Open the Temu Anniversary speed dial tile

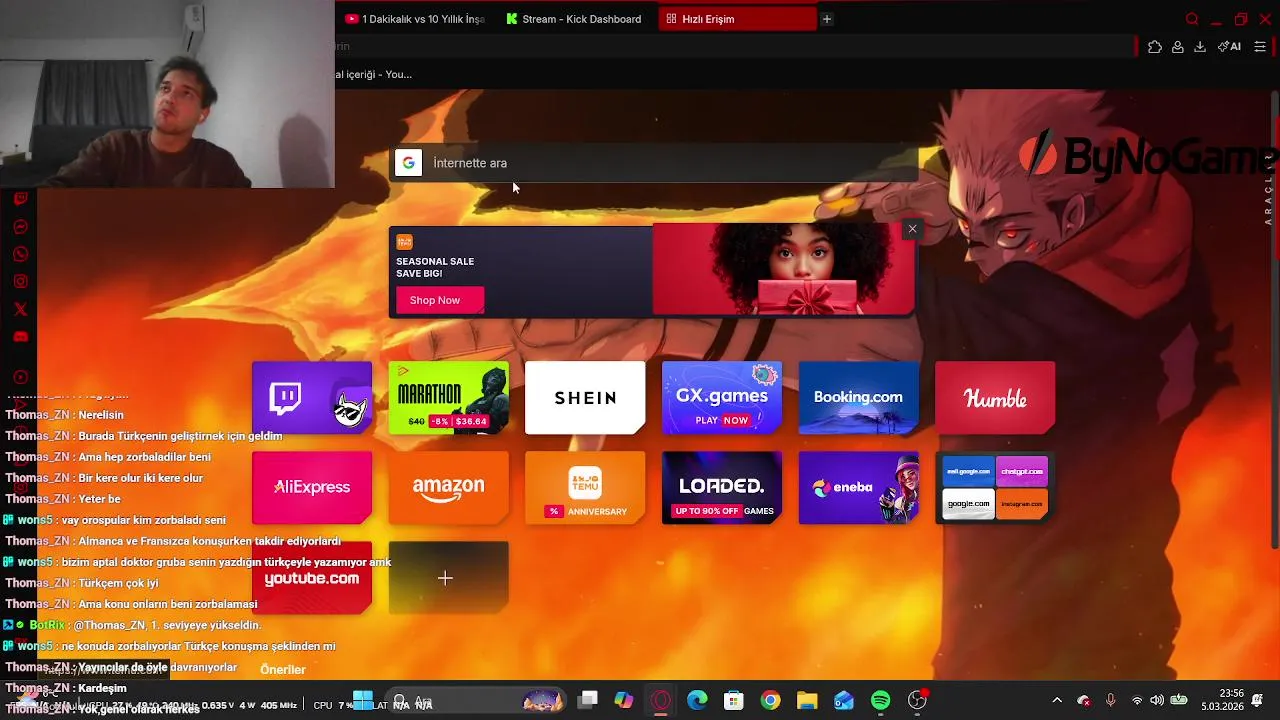(585, 488)
